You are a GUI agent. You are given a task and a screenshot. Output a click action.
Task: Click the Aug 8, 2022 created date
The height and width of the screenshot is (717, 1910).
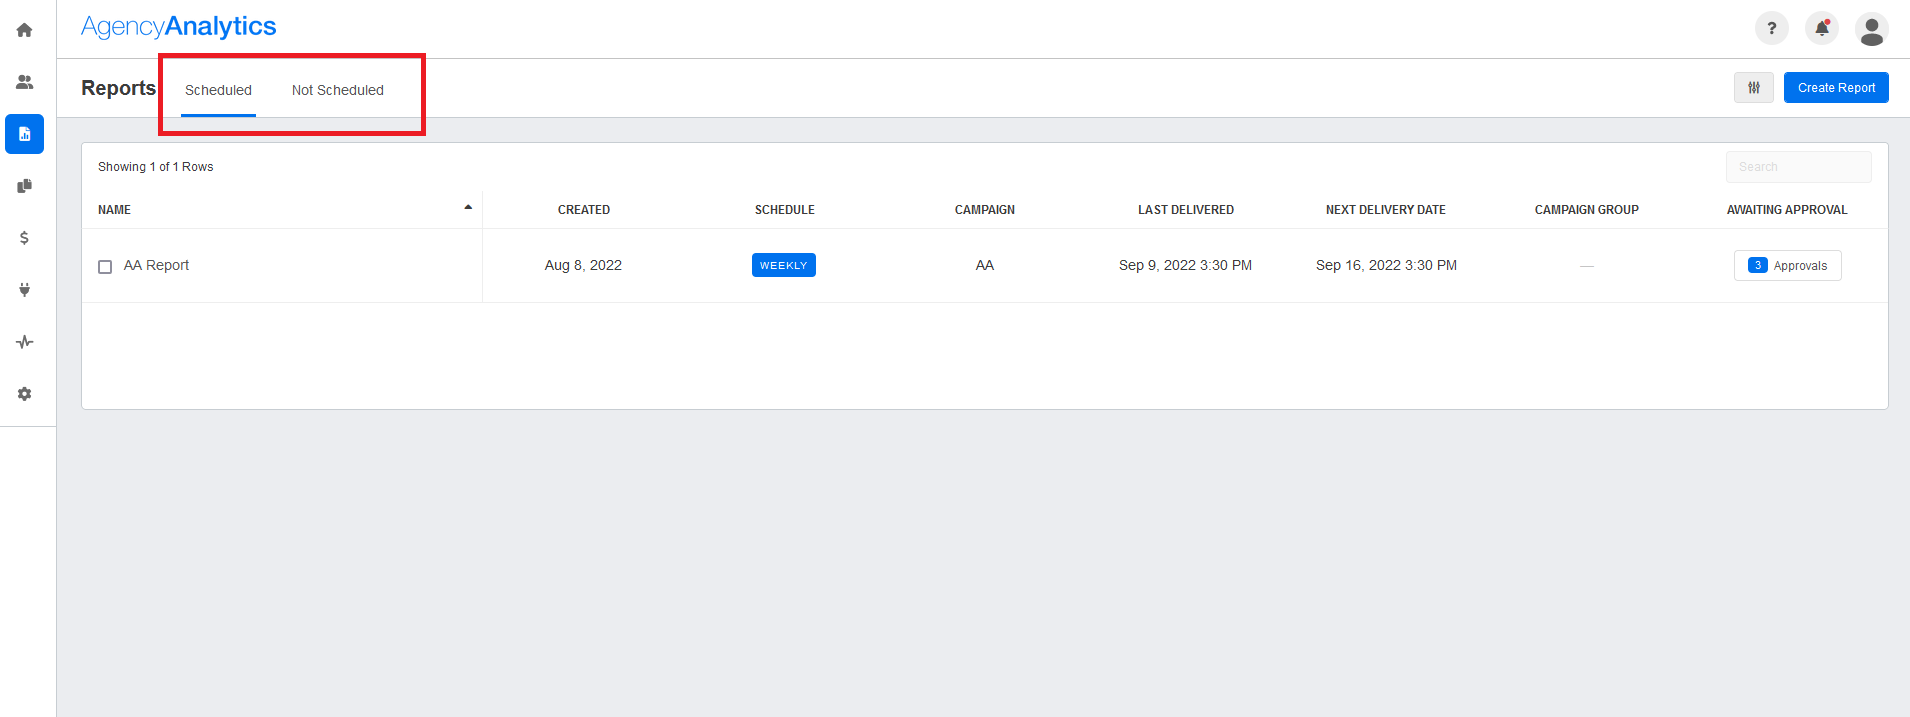click(x=583, y=265)
